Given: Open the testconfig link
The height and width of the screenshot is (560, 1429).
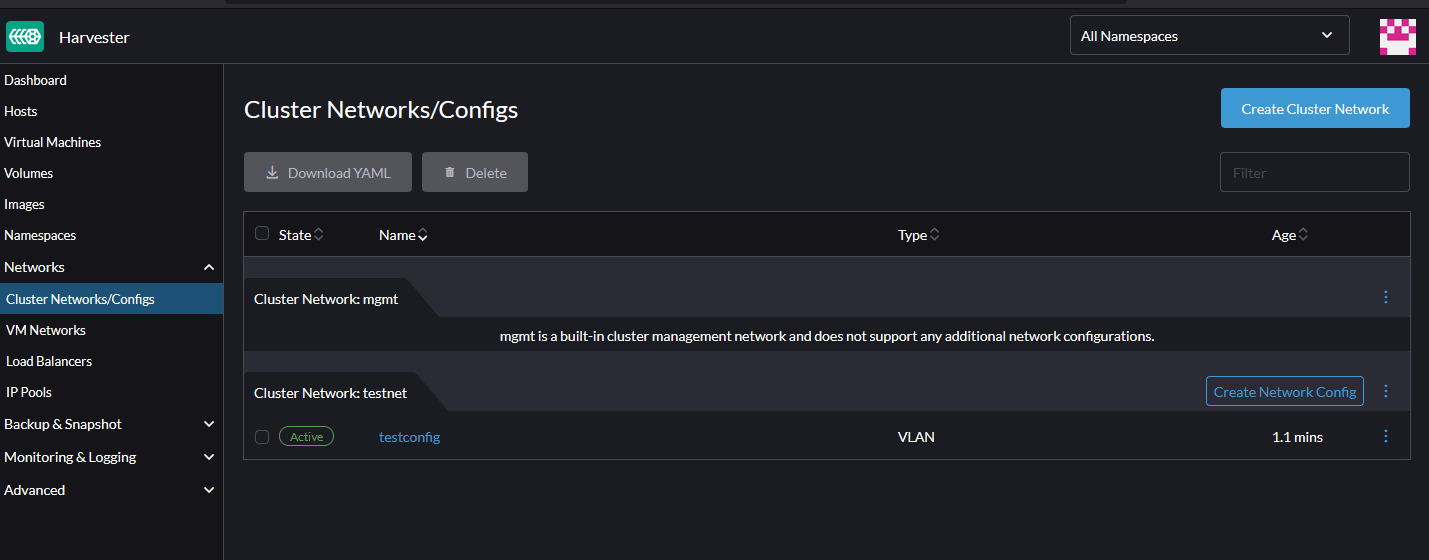Looking at the screenshot, I should 409,437.
